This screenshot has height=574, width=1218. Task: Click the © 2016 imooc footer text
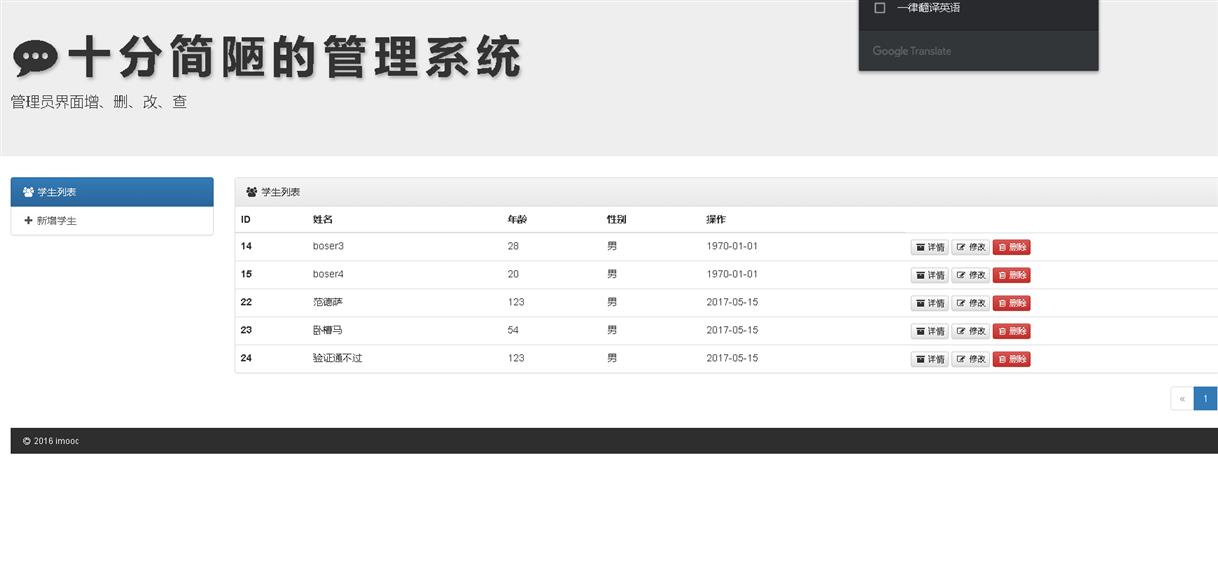pos(51,441)
